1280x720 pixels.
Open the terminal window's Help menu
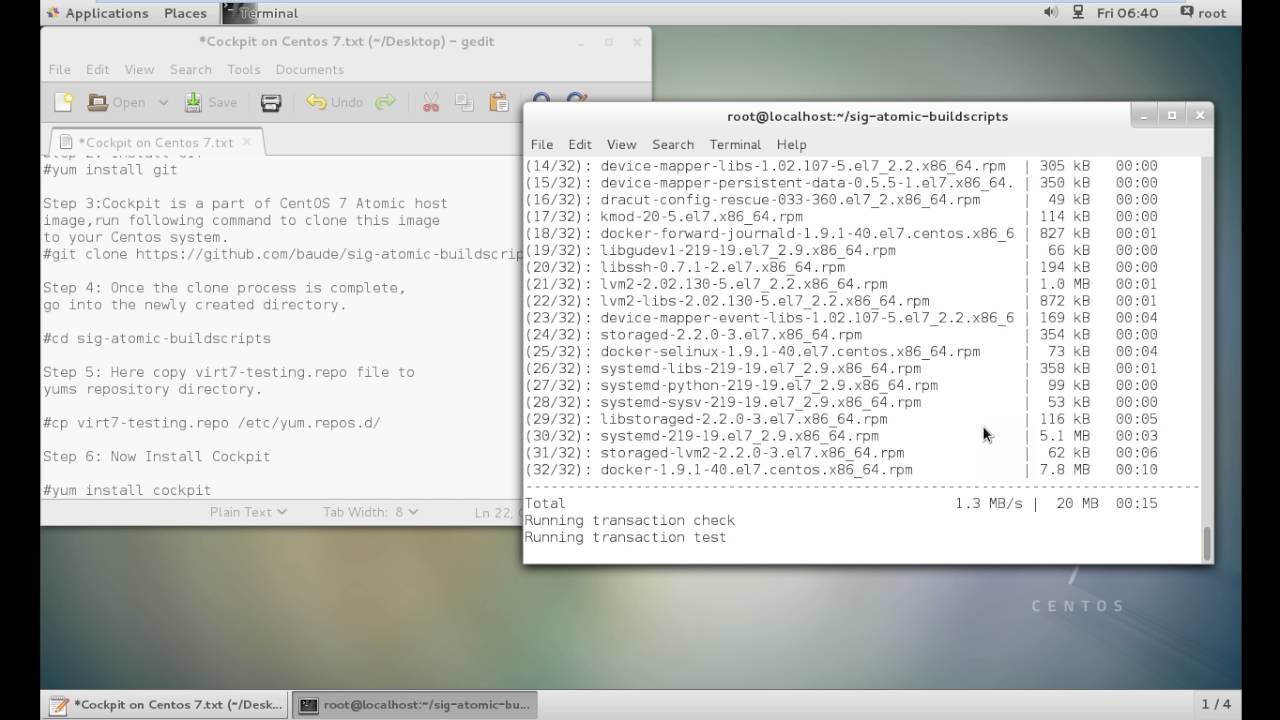[x=791, y=144]
